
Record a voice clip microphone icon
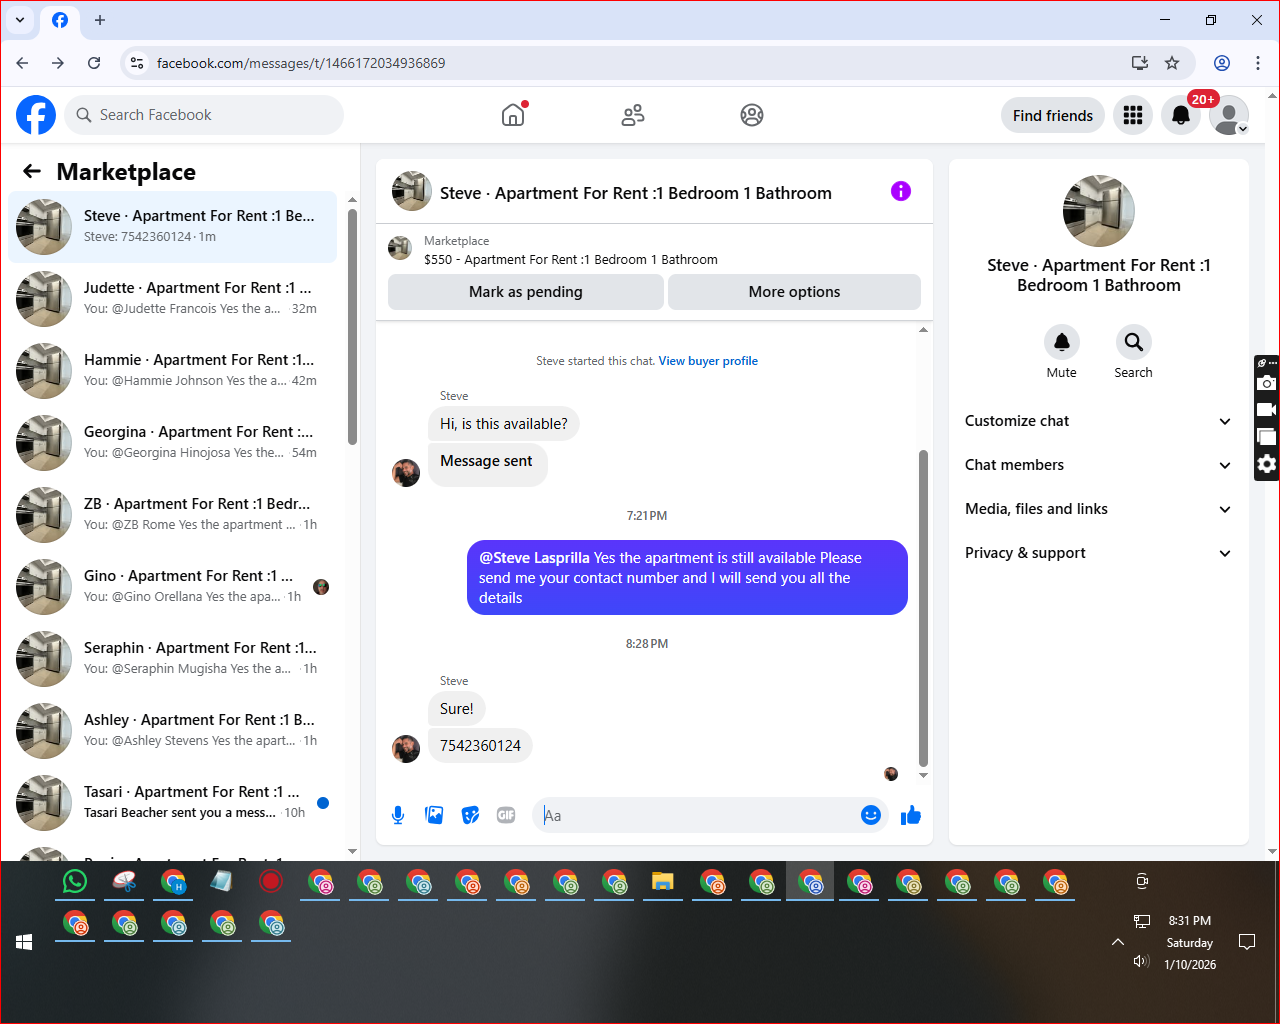(x=398, y=815)
